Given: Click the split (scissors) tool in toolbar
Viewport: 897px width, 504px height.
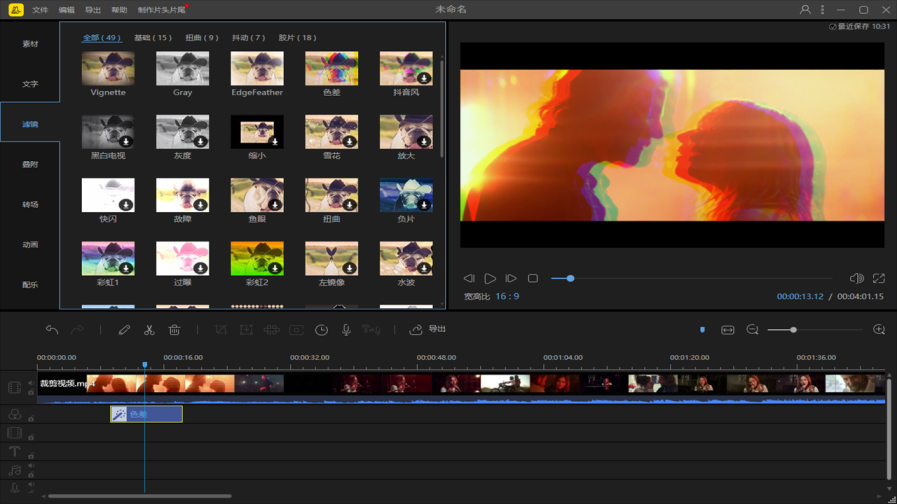Looking at the screenshot, I should (x=149, y=330).
